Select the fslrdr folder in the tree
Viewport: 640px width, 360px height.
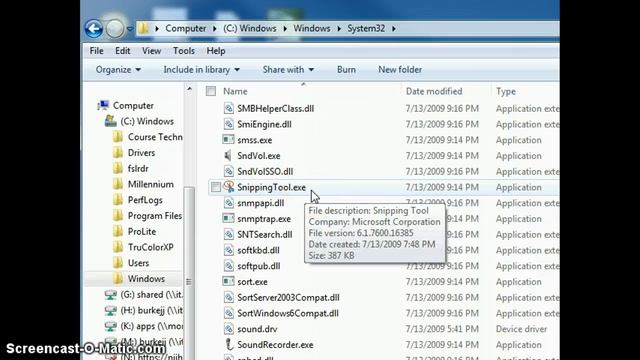[x=138, y=169]
